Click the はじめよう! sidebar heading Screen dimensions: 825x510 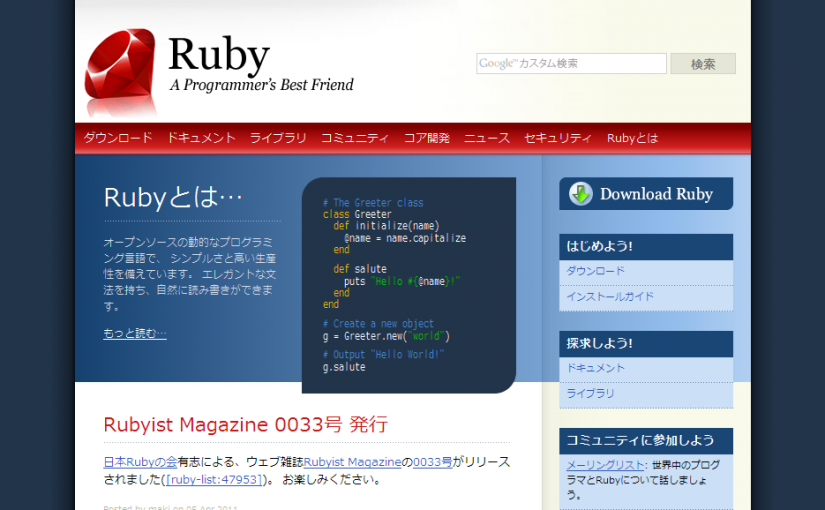[x=599, y=246]
